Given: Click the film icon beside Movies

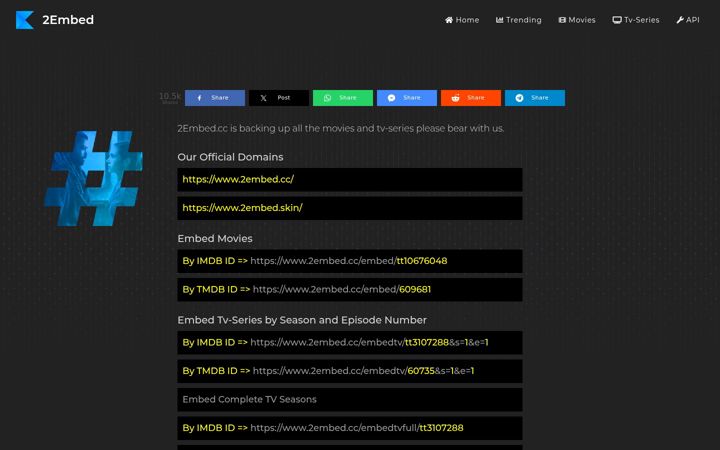Looking at the screenshot, I should point(562,20).
